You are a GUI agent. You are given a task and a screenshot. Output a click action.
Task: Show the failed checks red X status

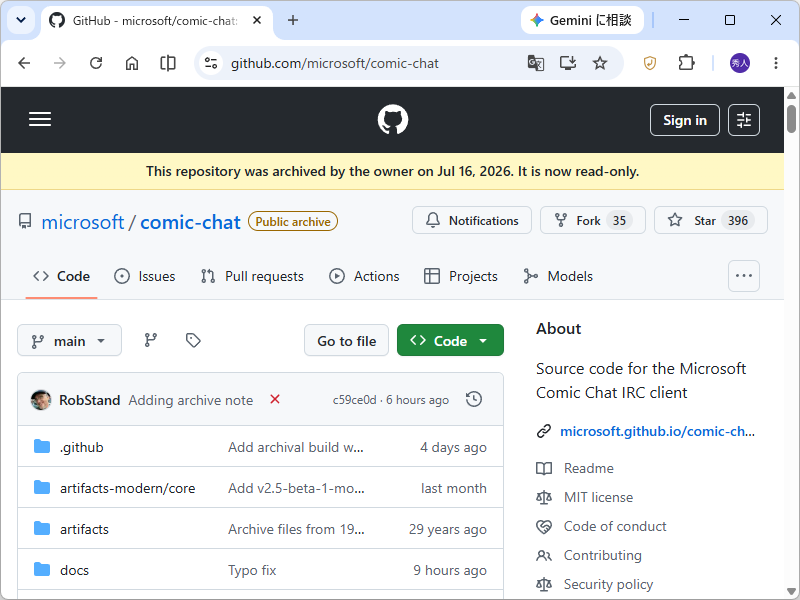pos(274,399)
